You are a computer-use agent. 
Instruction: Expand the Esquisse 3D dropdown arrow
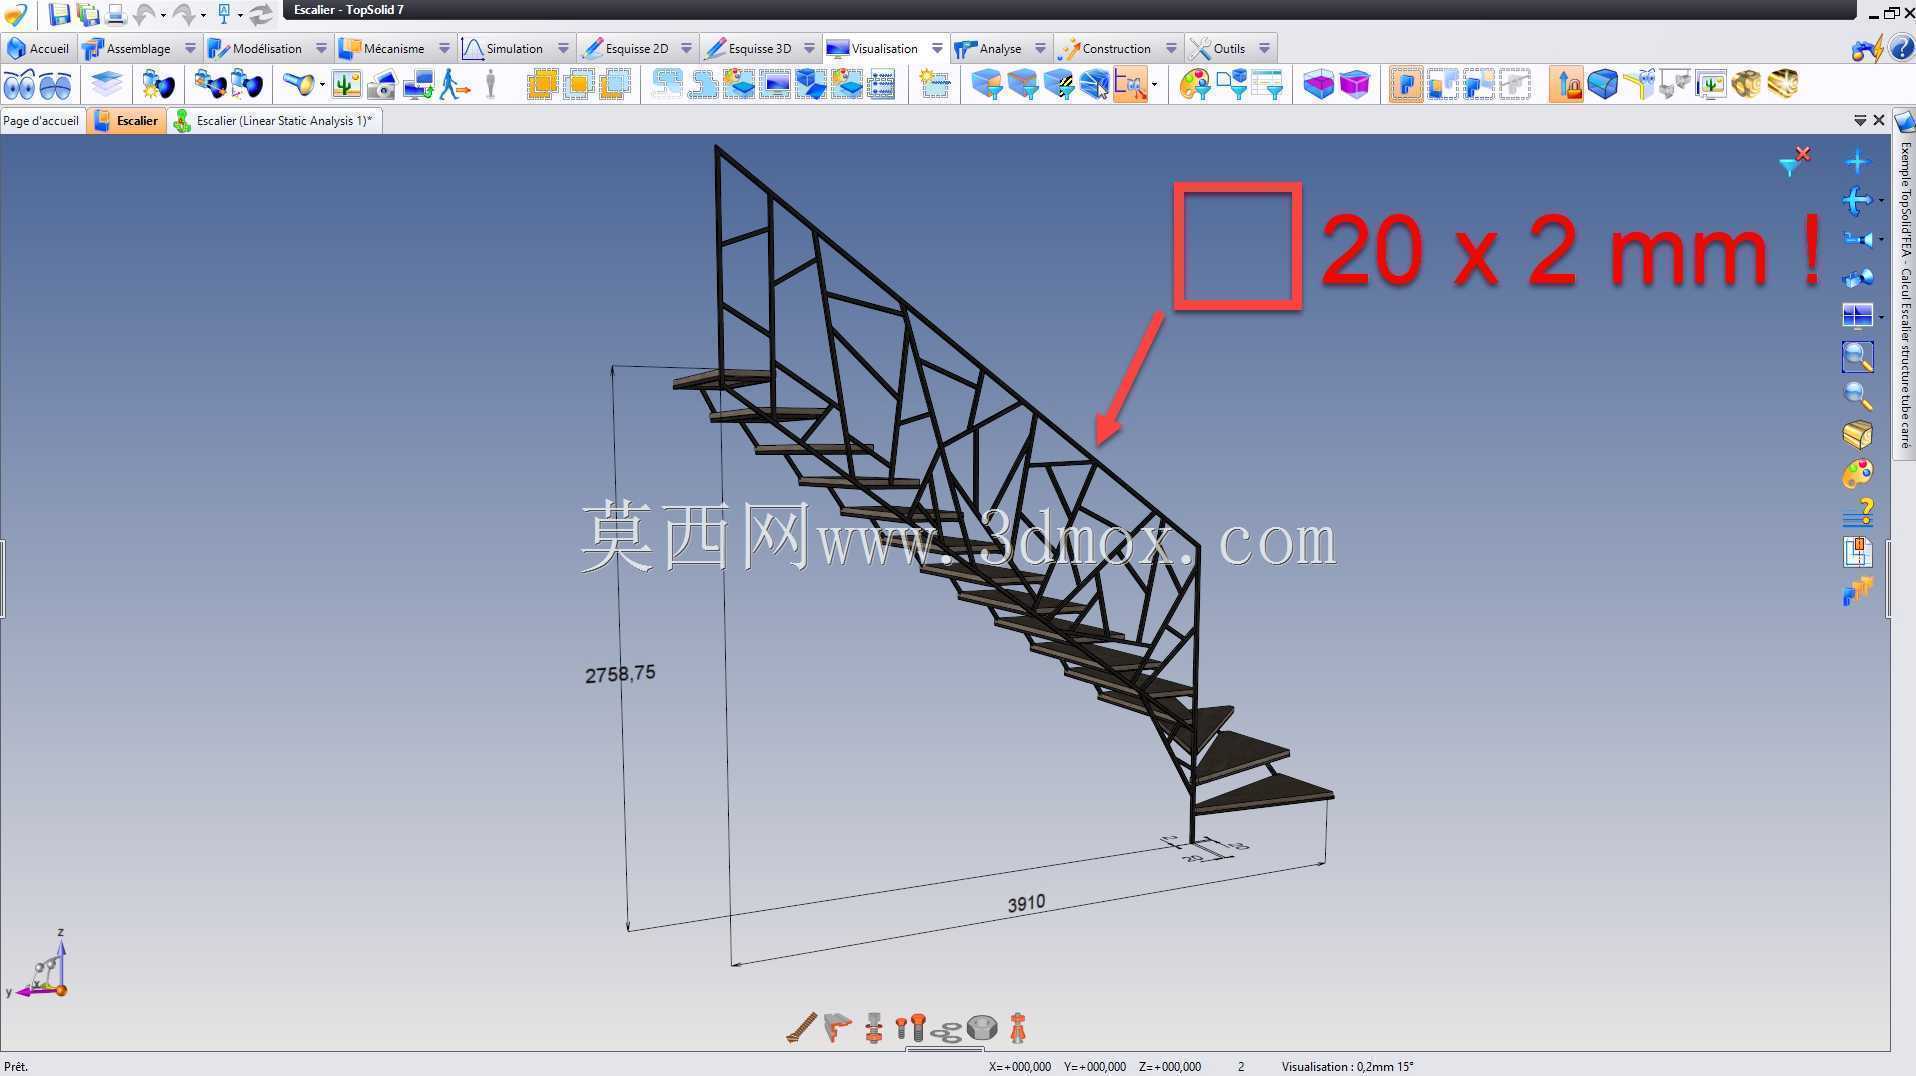pyautogui.click(x=809, y=48)
